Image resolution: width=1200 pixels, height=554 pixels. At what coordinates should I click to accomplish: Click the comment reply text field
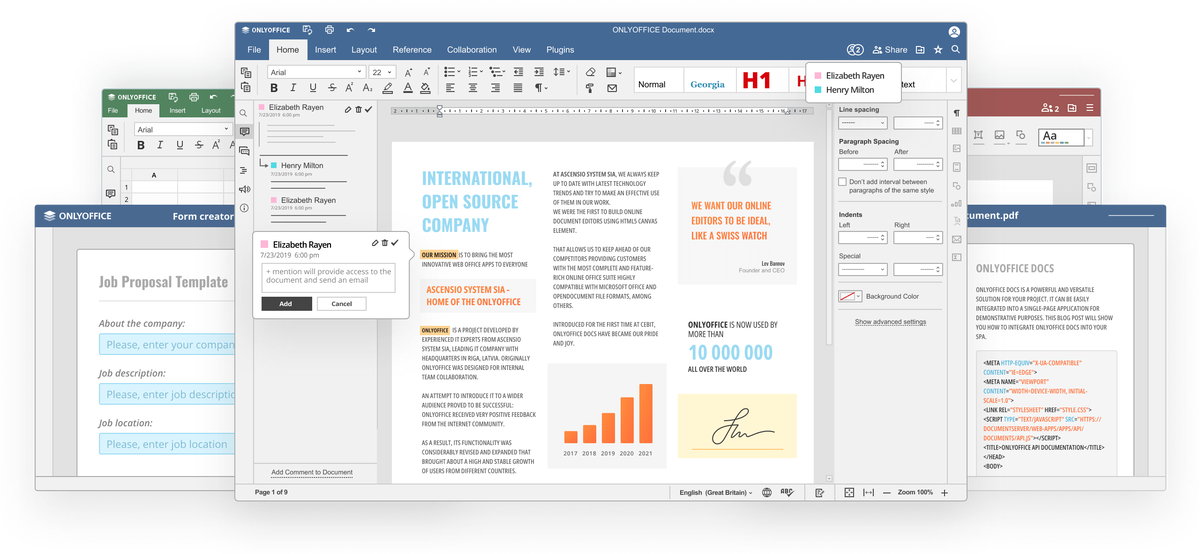(328, 278)
